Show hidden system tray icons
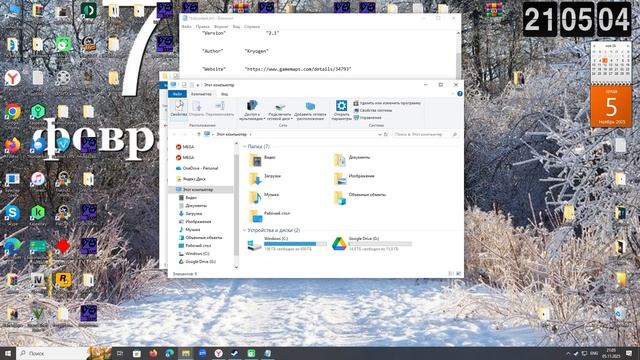 click(568, 353)
